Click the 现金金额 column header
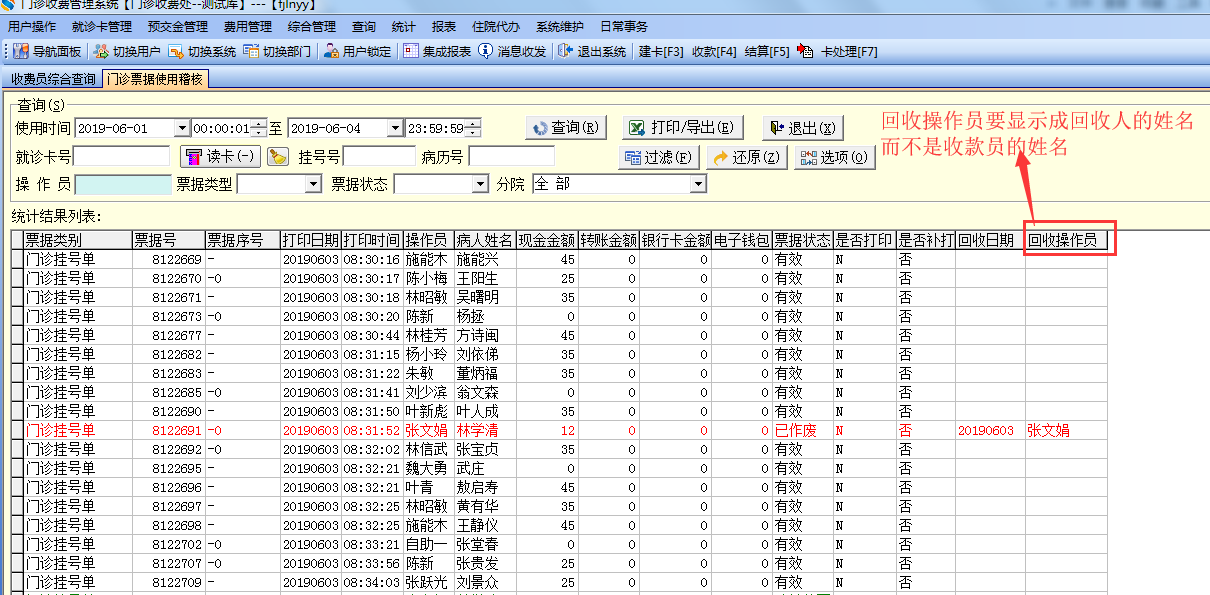Viewport: 1210px width, 595px height. click(547, 240)
